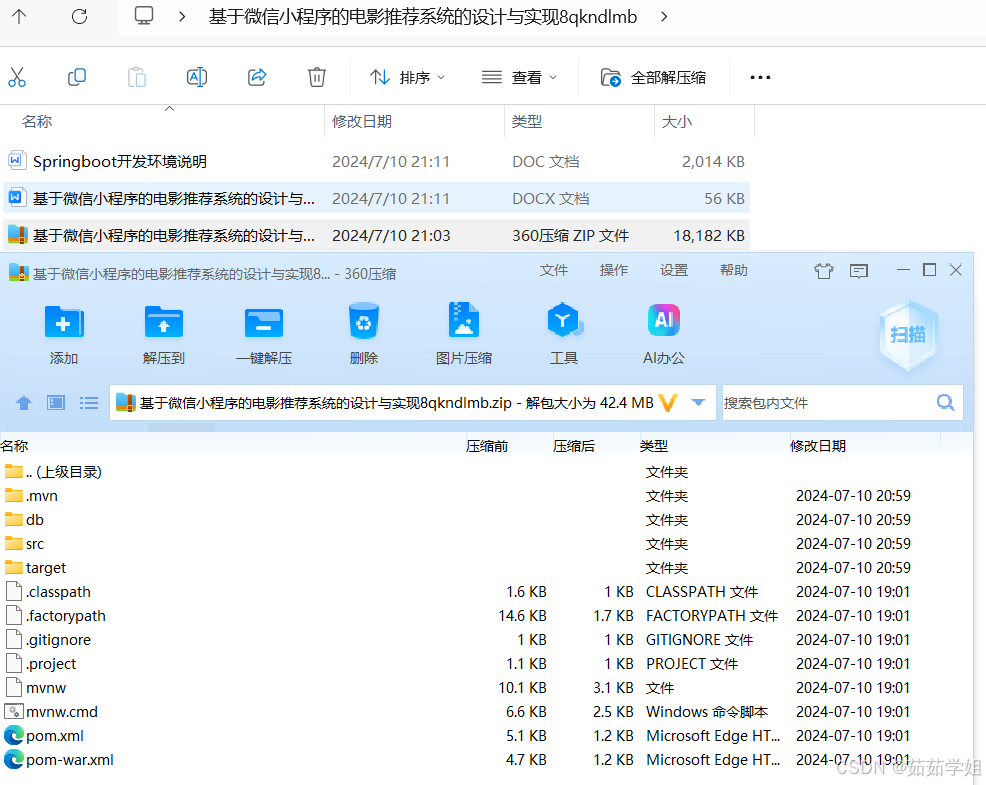Screen dimensions: 986x785
Task: Open 排序 sort dropdown in Explorer
Action: (x=407, y=77)
